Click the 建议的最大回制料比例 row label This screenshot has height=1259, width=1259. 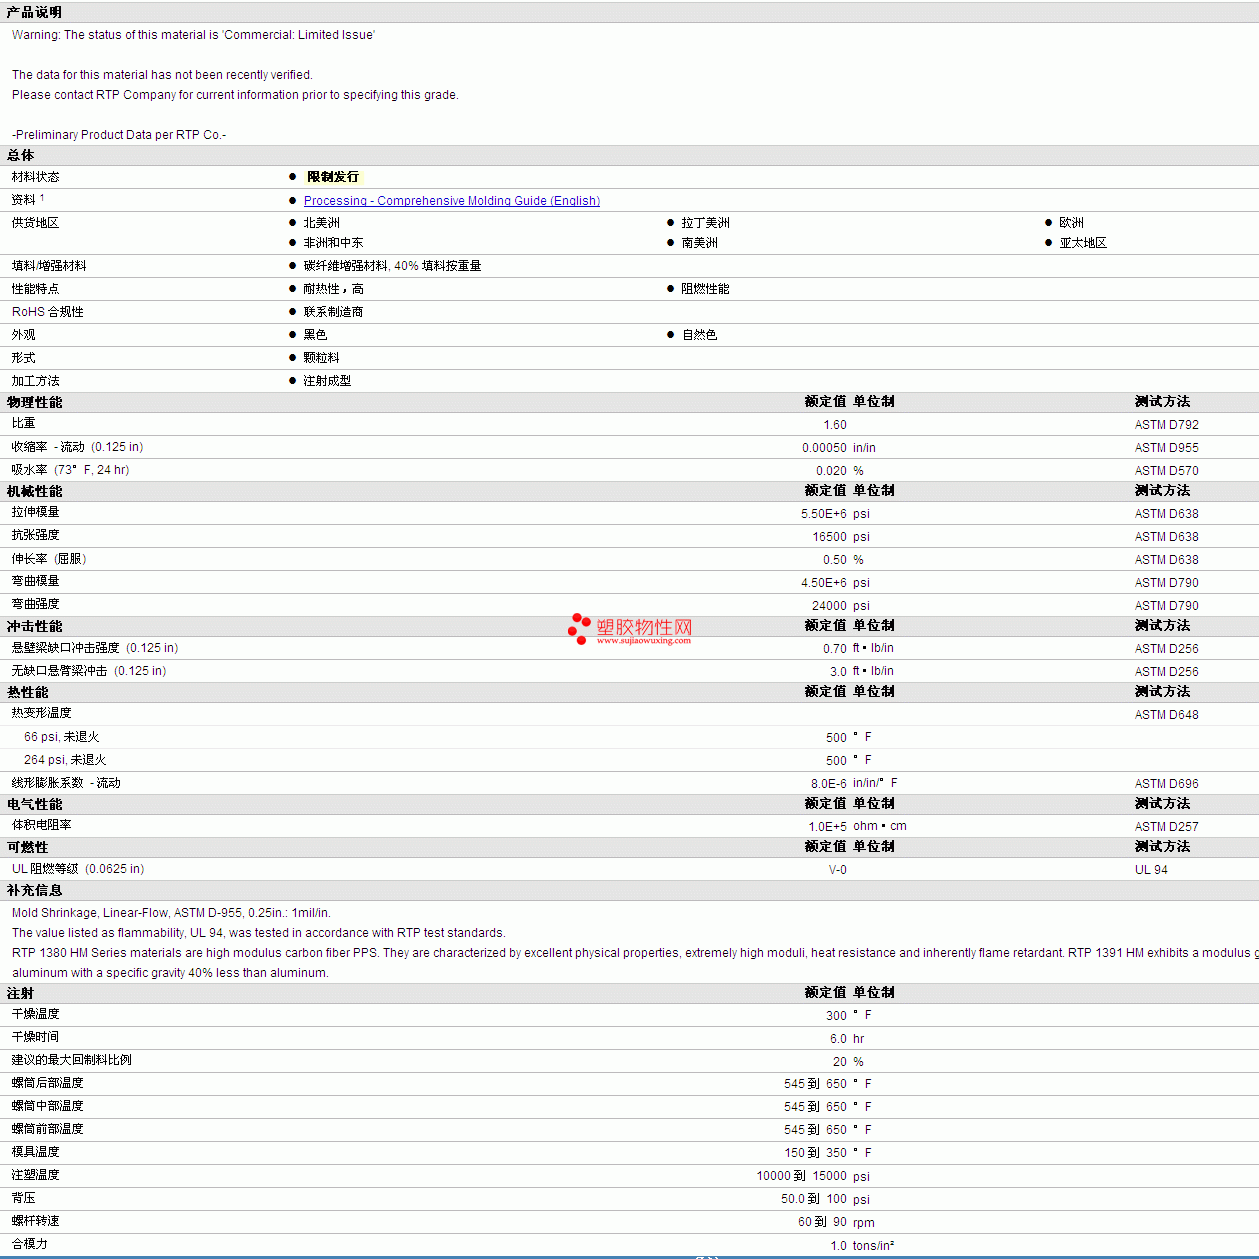[71, 1060]
